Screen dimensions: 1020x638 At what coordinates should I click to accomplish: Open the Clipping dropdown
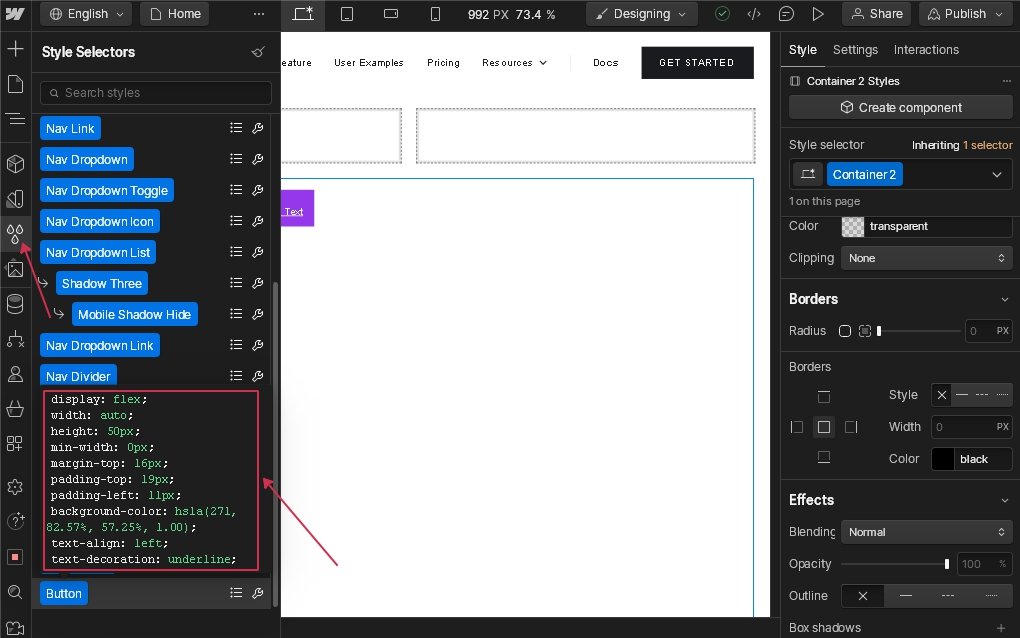926,258
